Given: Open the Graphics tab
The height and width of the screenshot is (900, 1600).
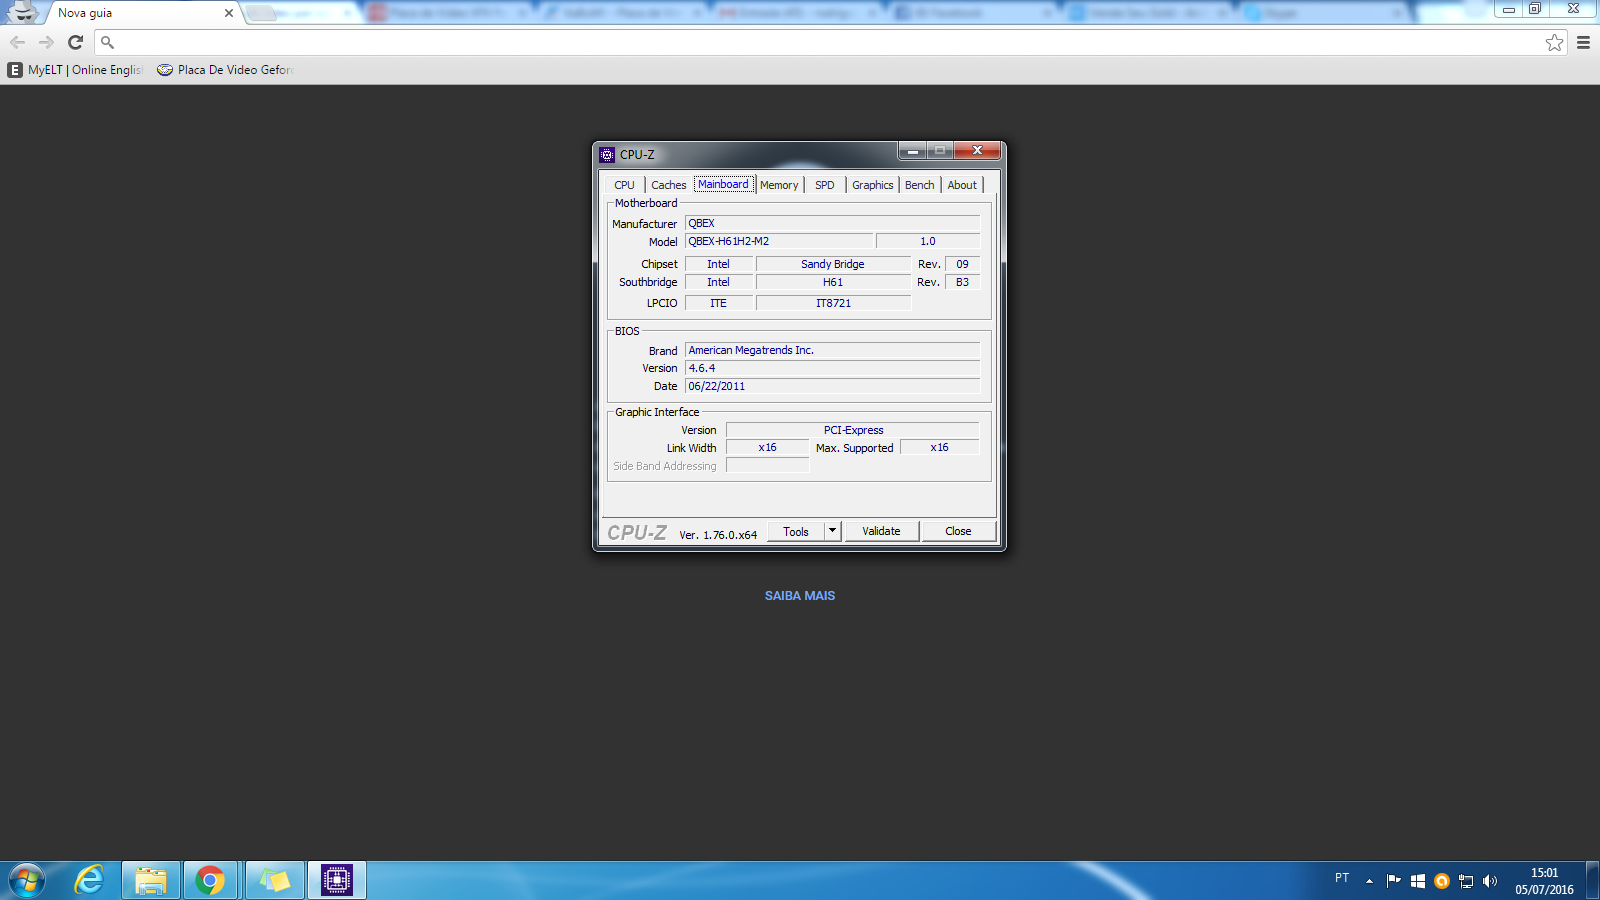Looking at the screenshot, I should (x=872, y=185).
